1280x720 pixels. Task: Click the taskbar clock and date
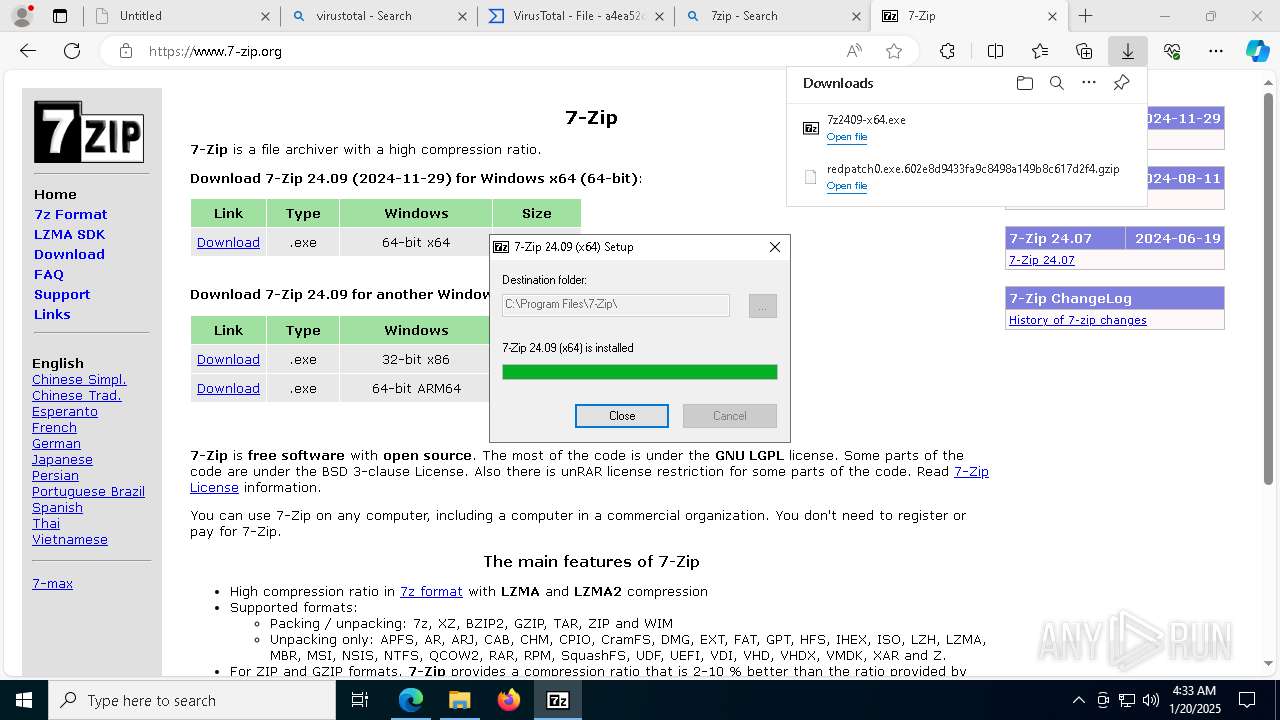[1193, 700]
